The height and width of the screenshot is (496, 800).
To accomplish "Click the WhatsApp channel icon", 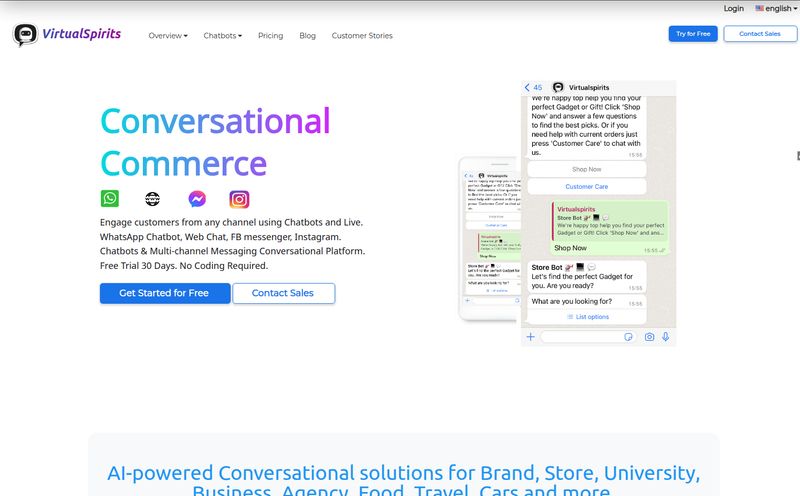I will [x=110, y=198].
